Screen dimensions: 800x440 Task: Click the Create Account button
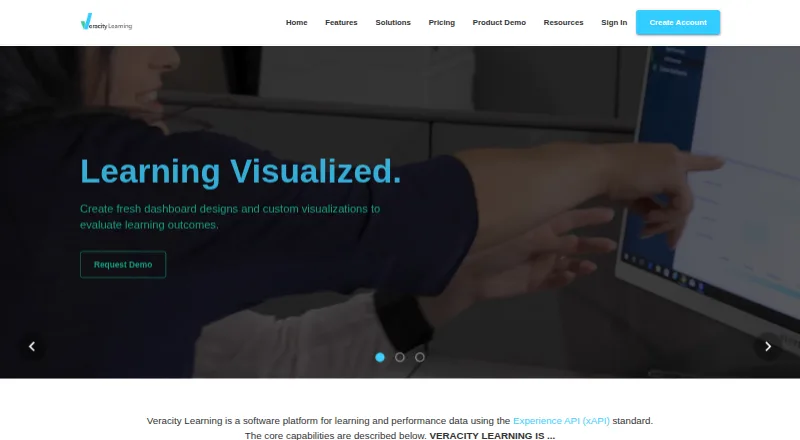click(x=678, y=22)
